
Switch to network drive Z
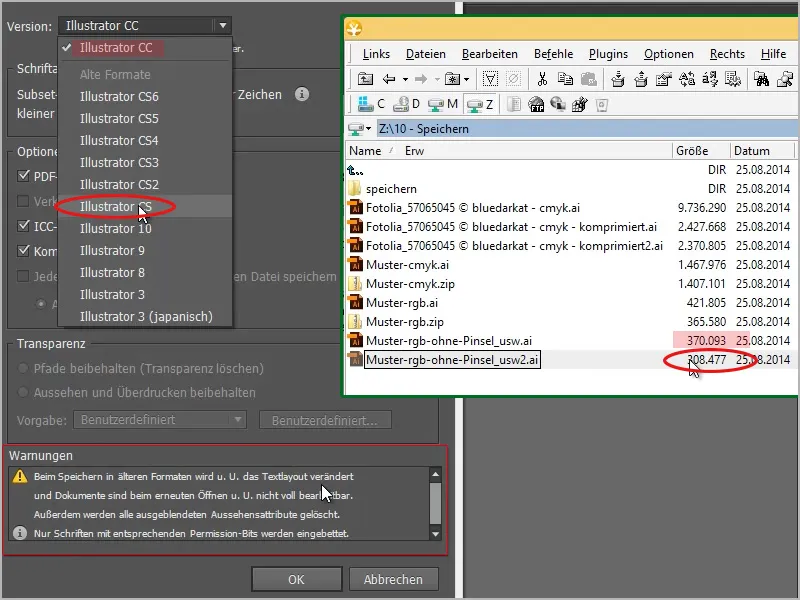tap(480, 105)
